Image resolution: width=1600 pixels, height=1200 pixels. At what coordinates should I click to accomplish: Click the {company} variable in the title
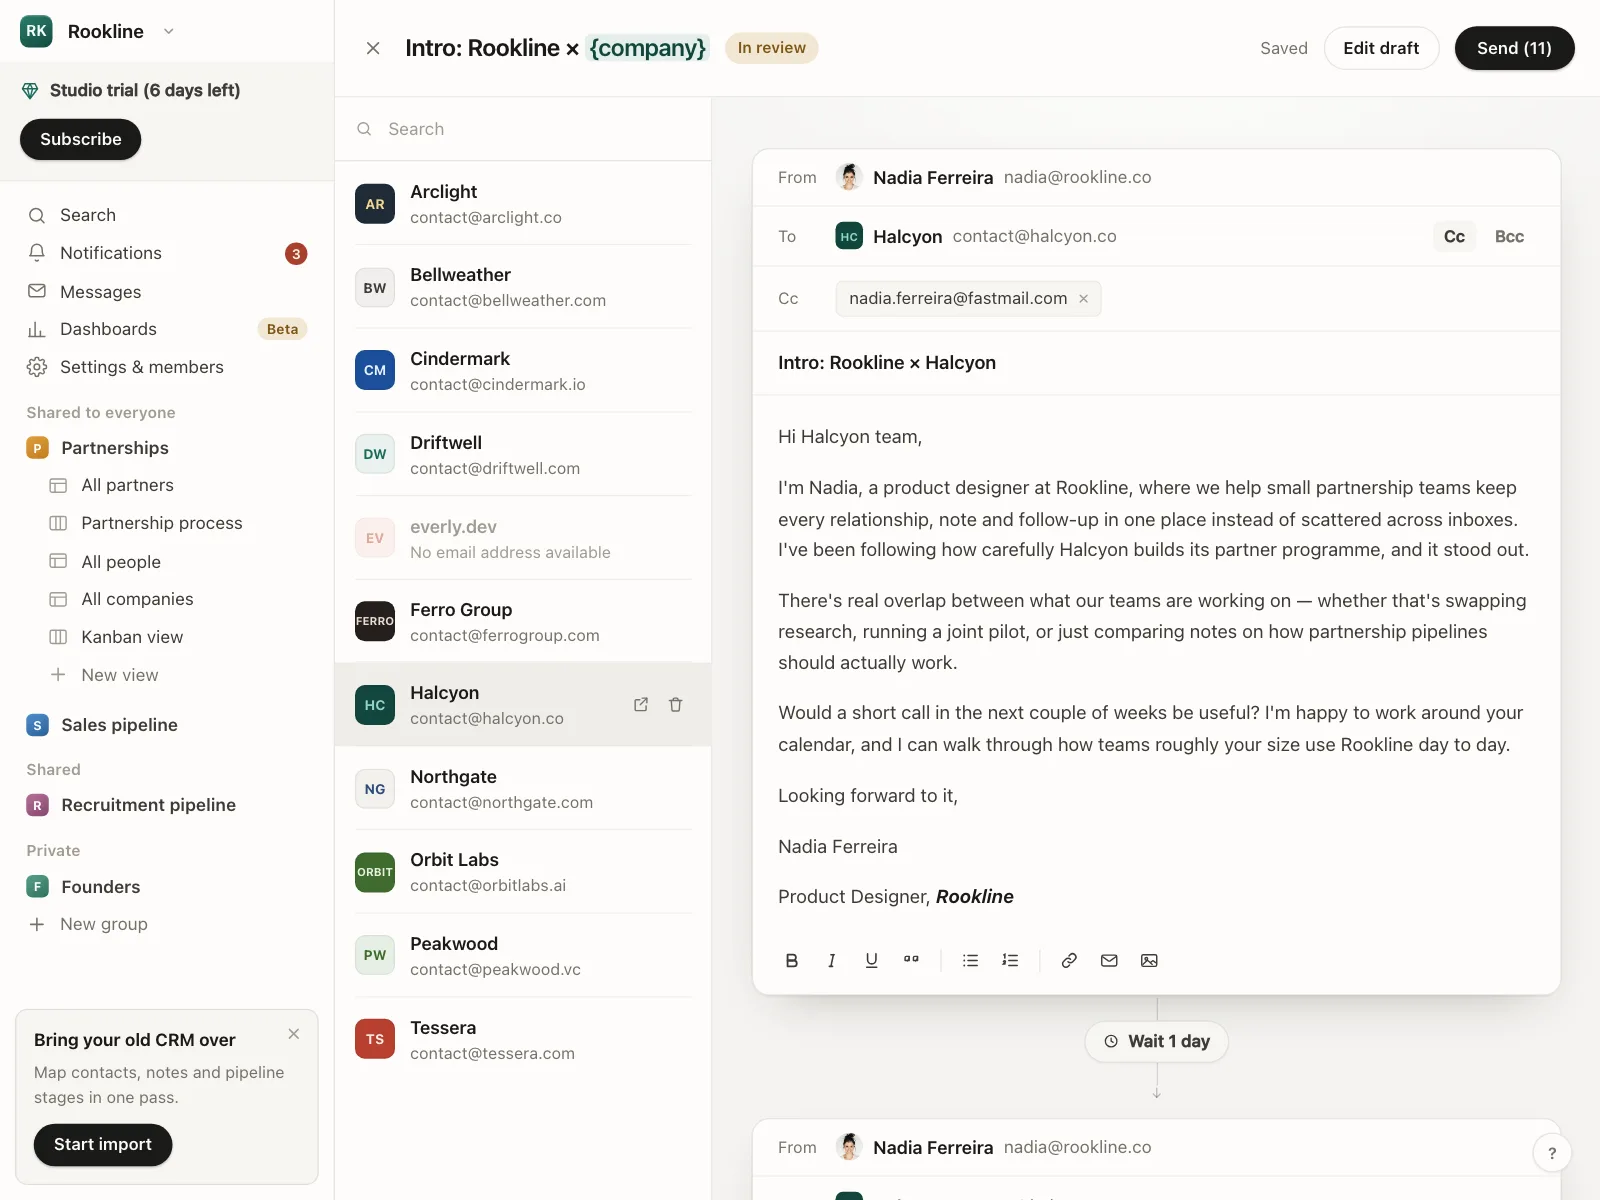click(647, 48)
